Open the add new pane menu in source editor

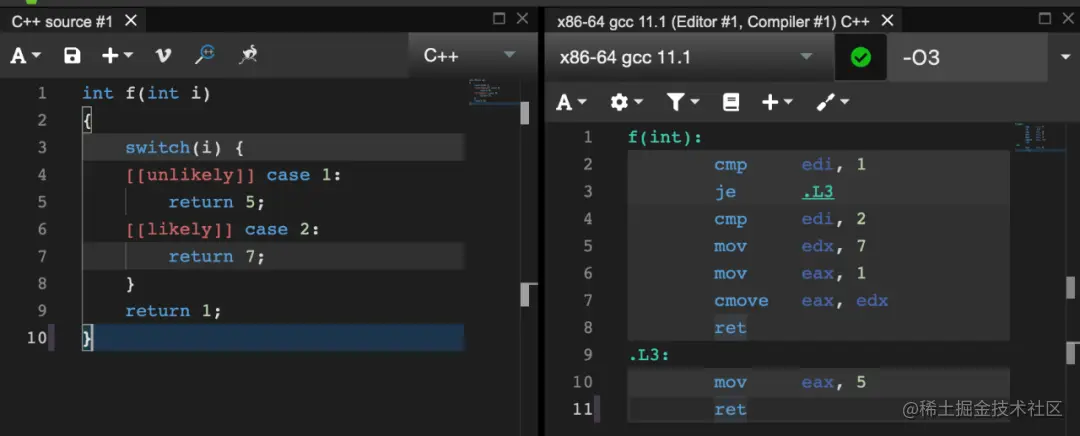117,56
